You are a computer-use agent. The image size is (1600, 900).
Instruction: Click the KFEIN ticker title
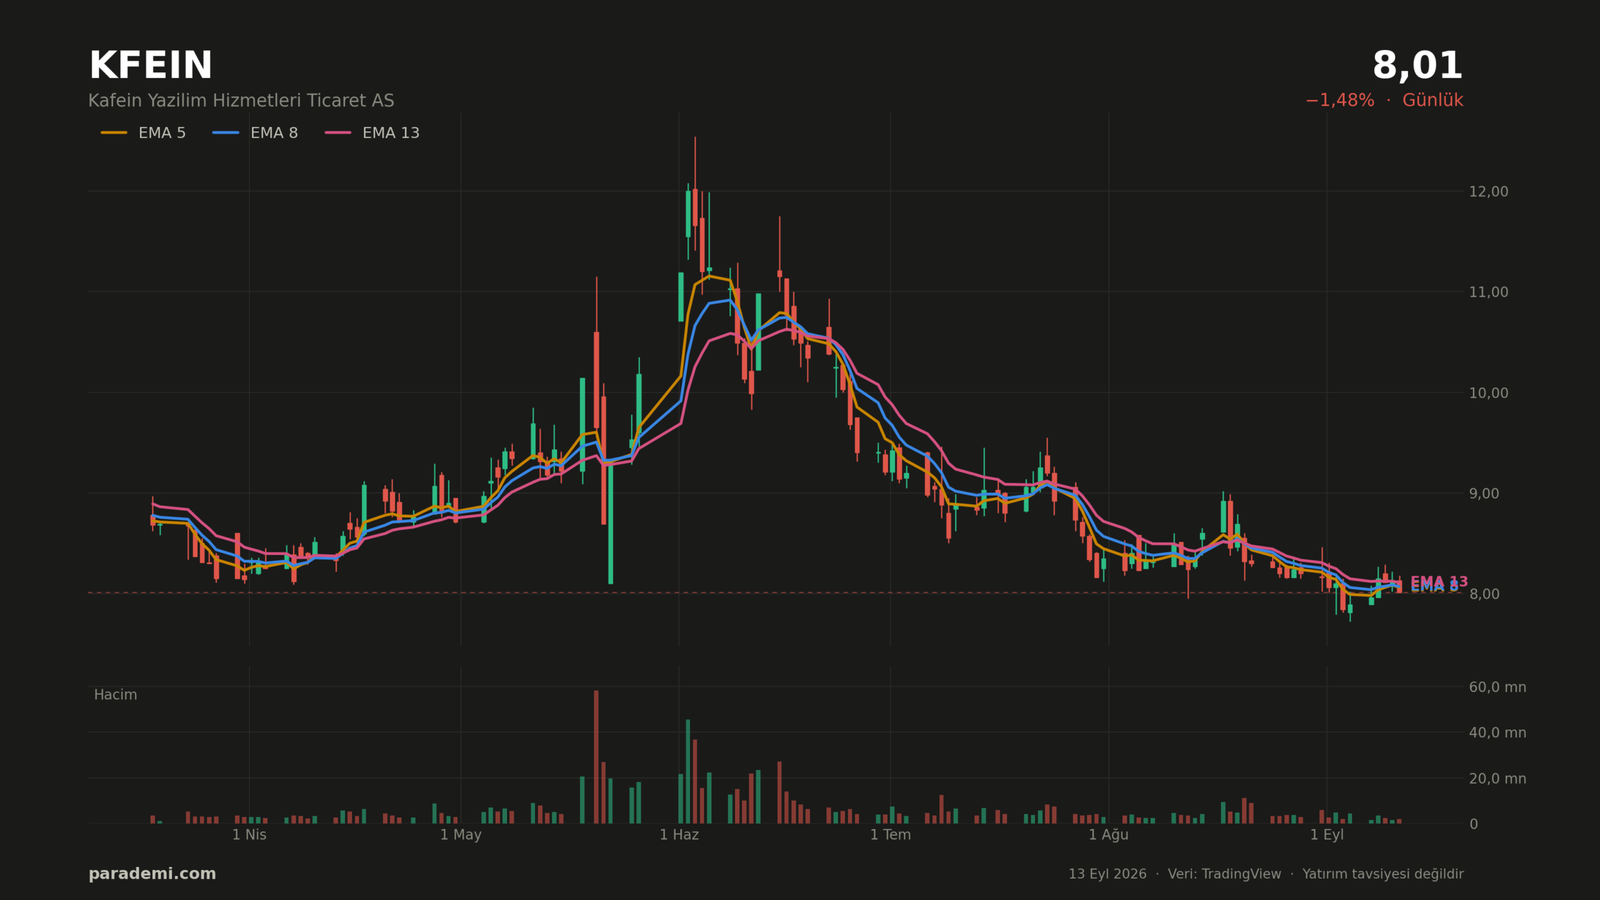pos(150,66)
